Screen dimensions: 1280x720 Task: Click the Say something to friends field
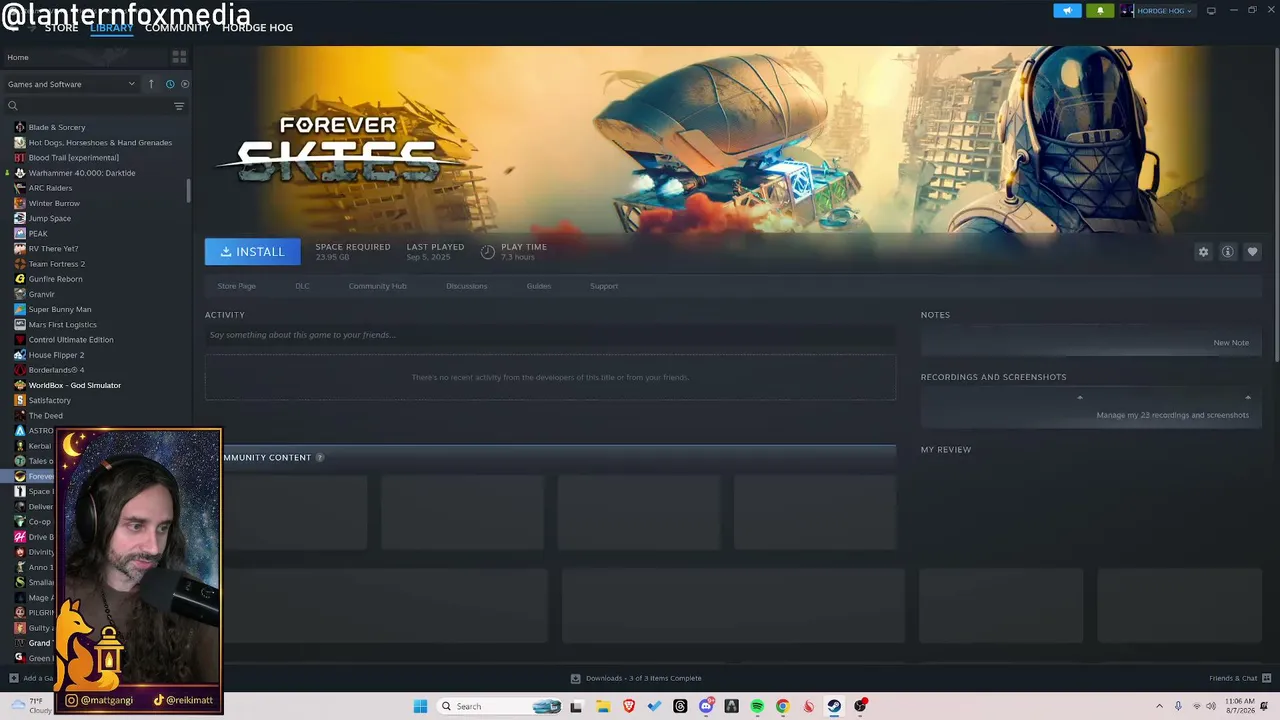pos(550,335)
